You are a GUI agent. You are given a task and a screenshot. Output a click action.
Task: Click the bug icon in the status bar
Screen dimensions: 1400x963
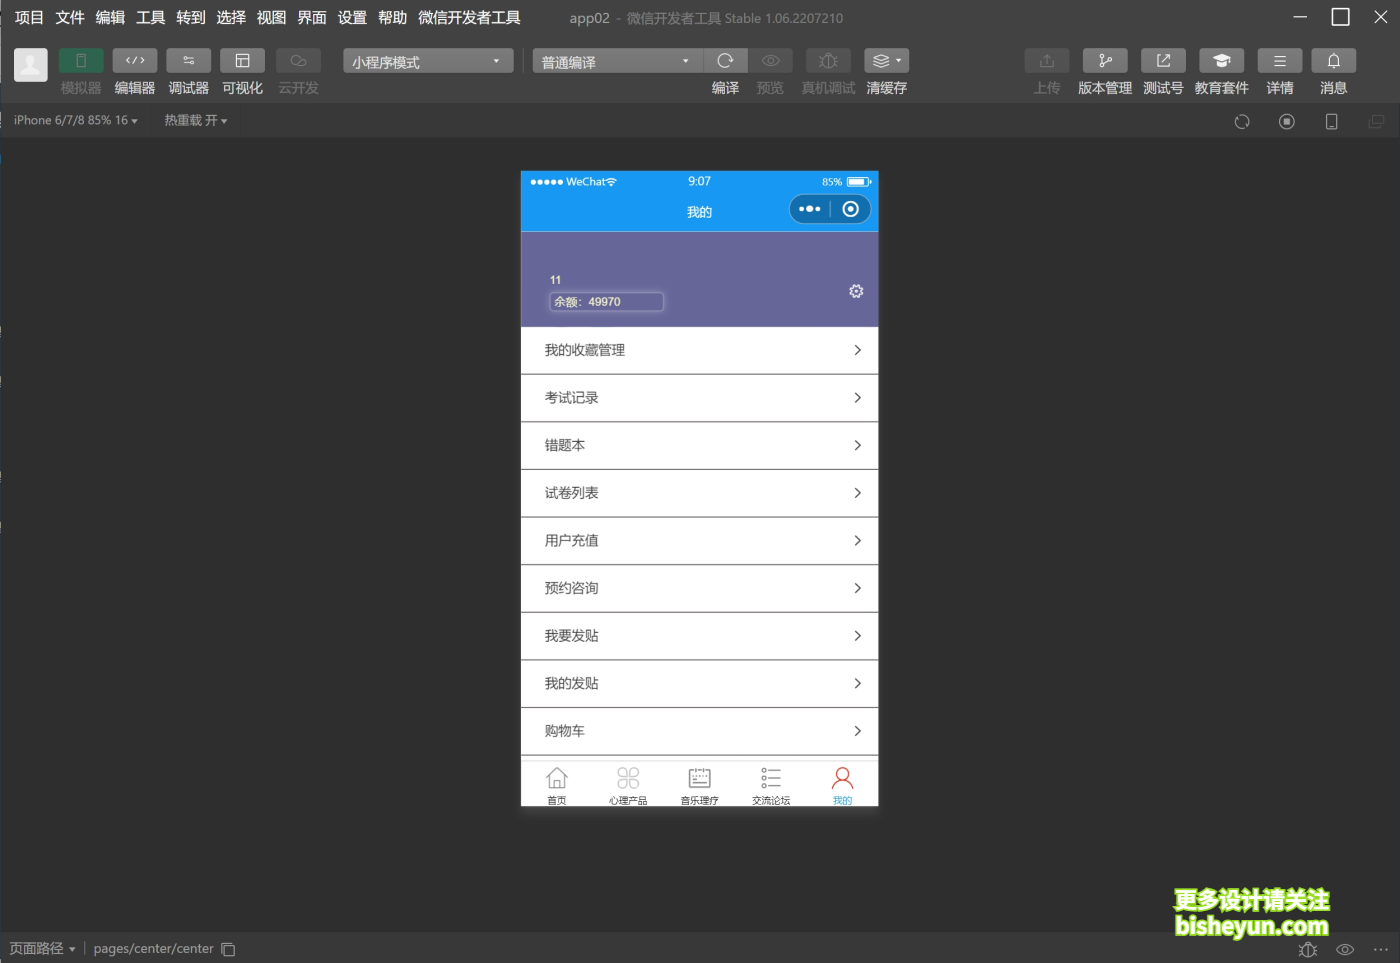(1307, 949)
